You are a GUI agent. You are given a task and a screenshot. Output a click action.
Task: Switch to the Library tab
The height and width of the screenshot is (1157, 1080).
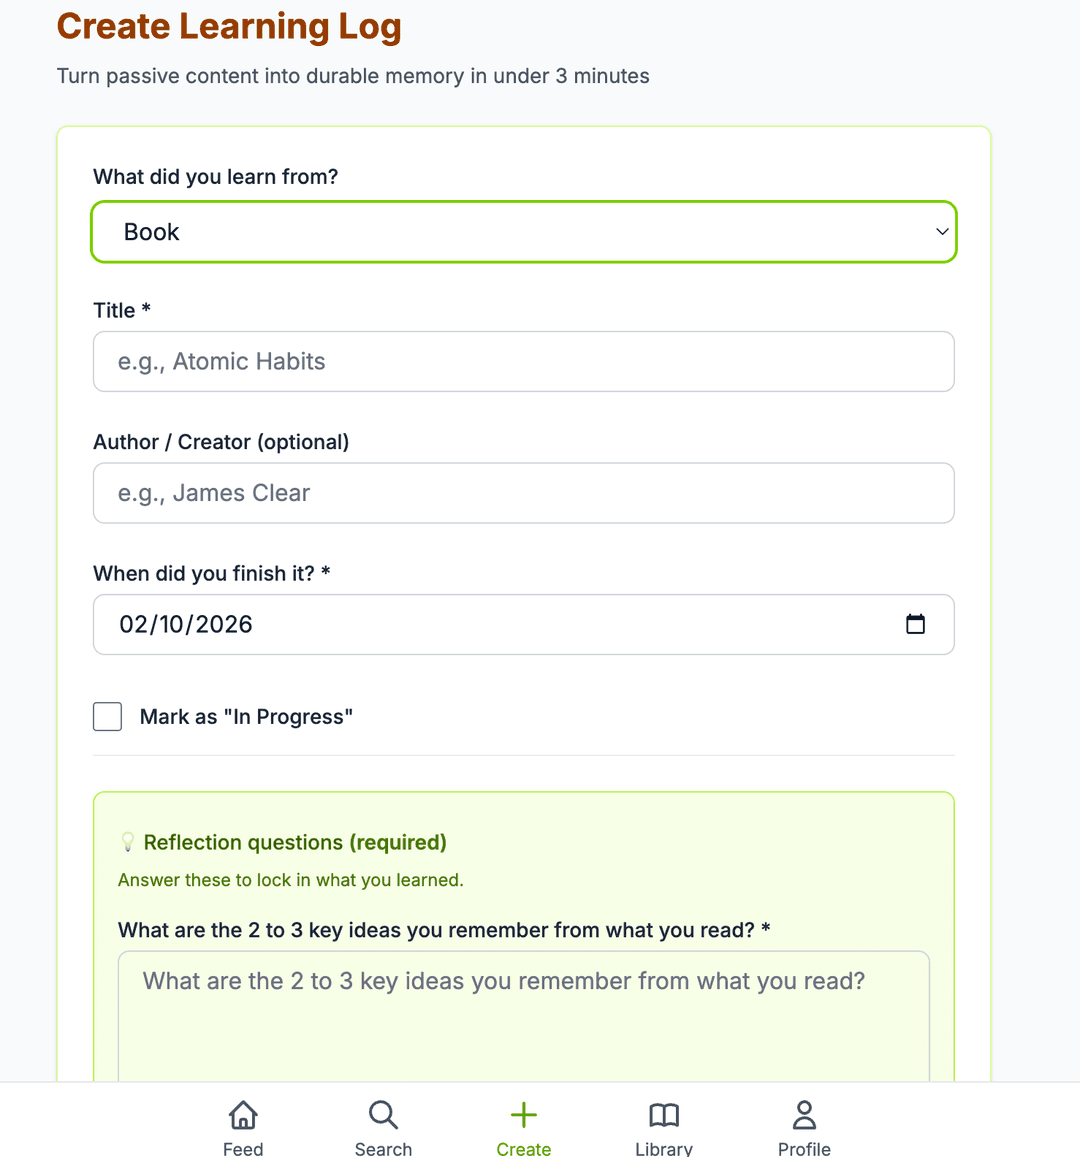point(663,1125)
